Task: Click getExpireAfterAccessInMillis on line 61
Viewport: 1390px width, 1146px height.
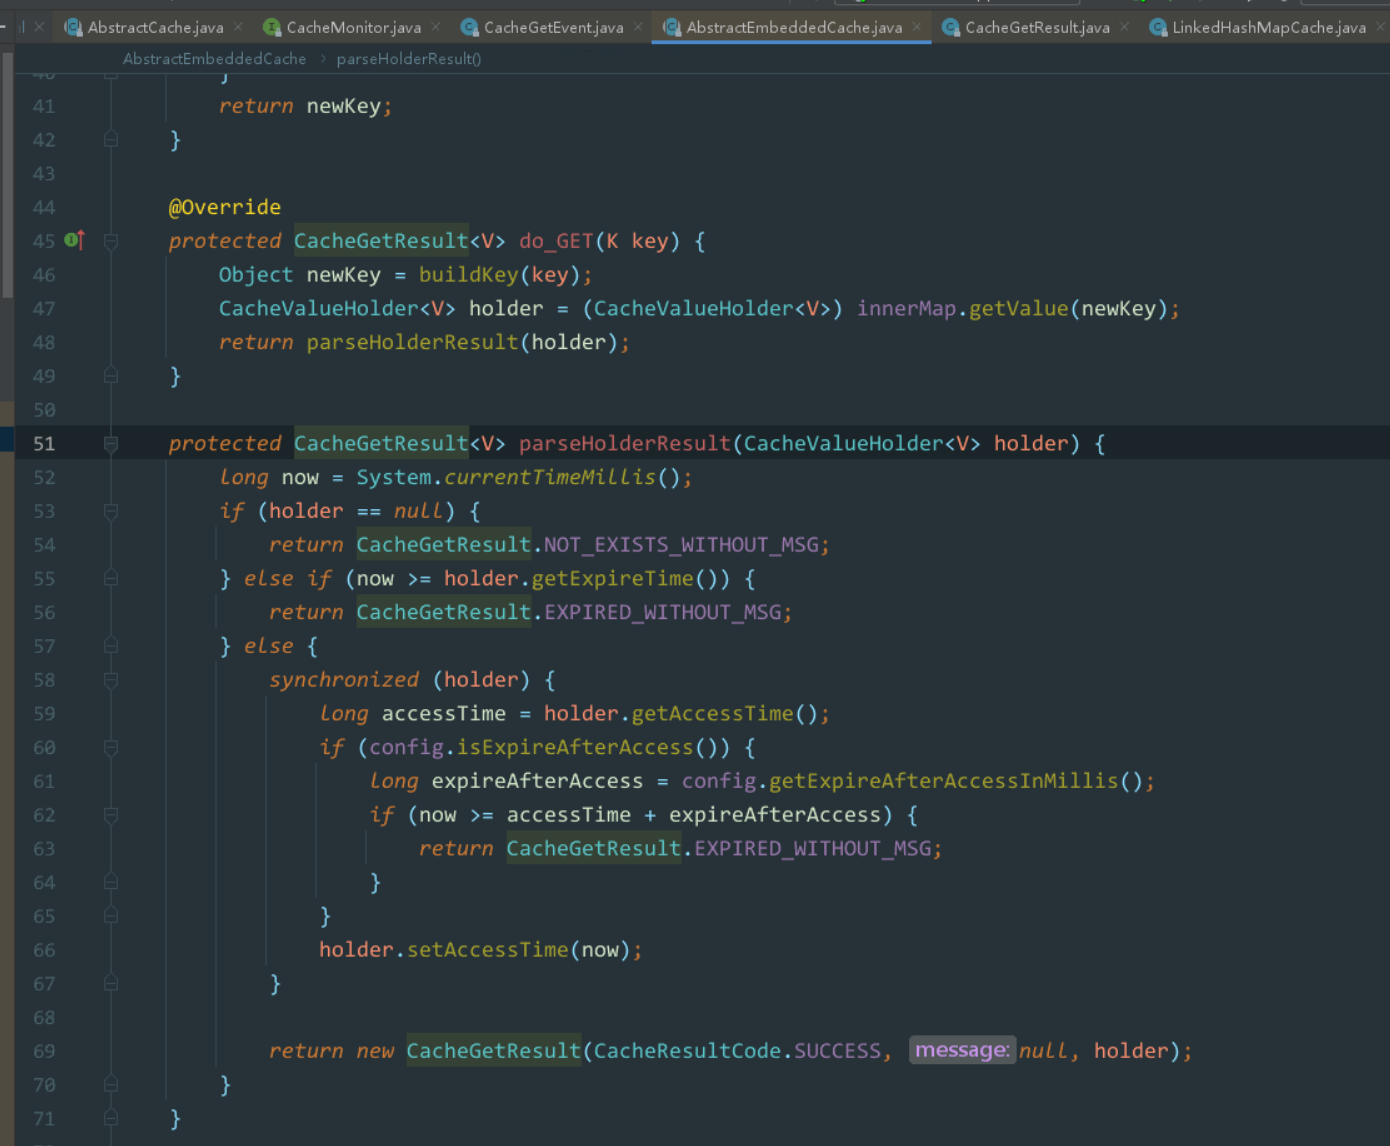Action: pos(943,781)
